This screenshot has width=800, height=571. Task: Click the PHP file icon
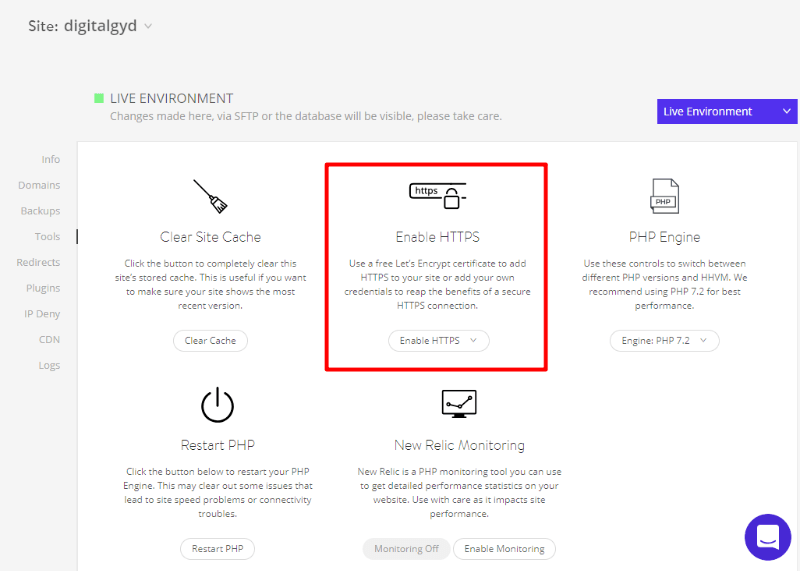pyautogui.click(x=664, y=196)
